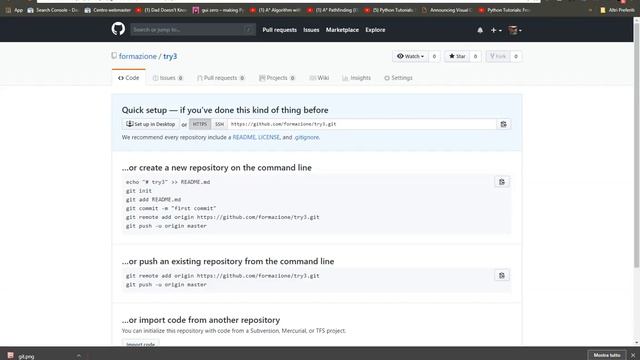Click the 'git add README.md' line

153,200
